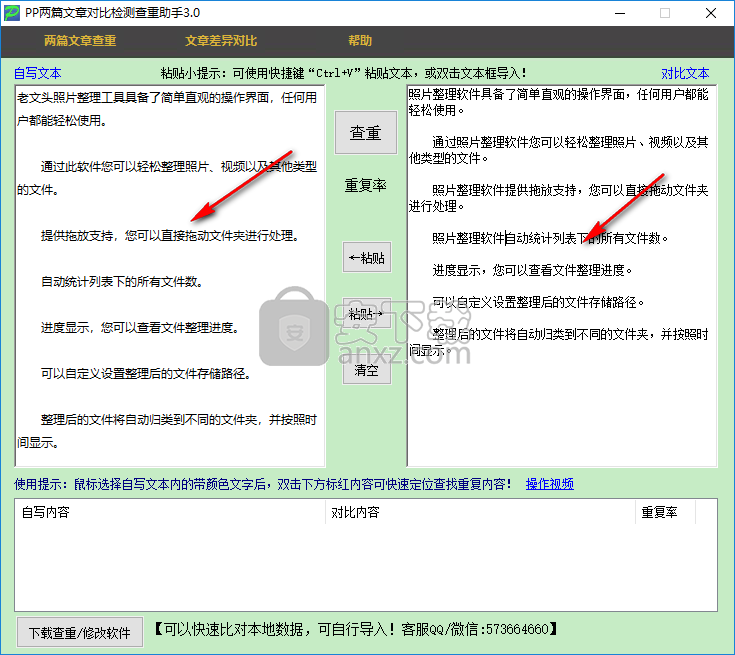Click line 进度显示，您可以查看文件整理进度 in right box
The image size is (735, 655).
[532, 271]
